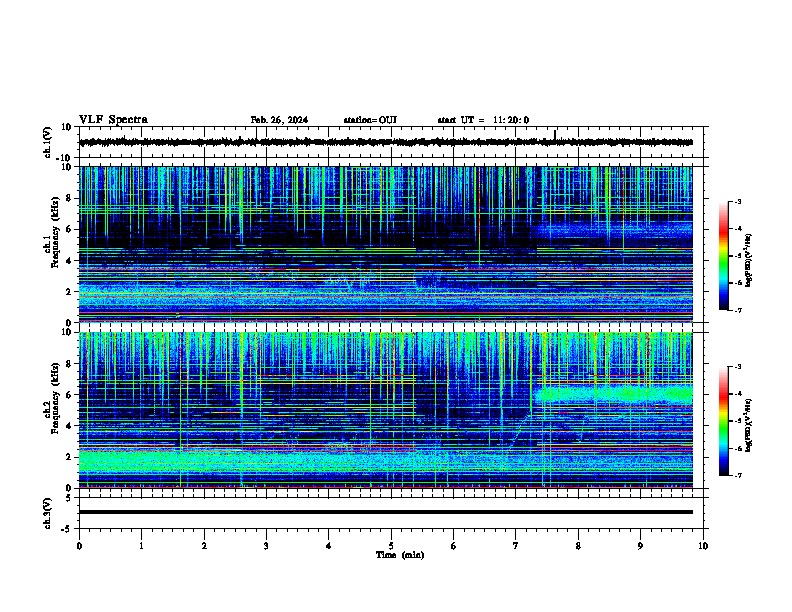The width and height of the screenshot is (792, 612).
Task: Click the "8" kHz tick of ch.2 spectrogram
Action: pyautogui.click(x=69, y=364)
